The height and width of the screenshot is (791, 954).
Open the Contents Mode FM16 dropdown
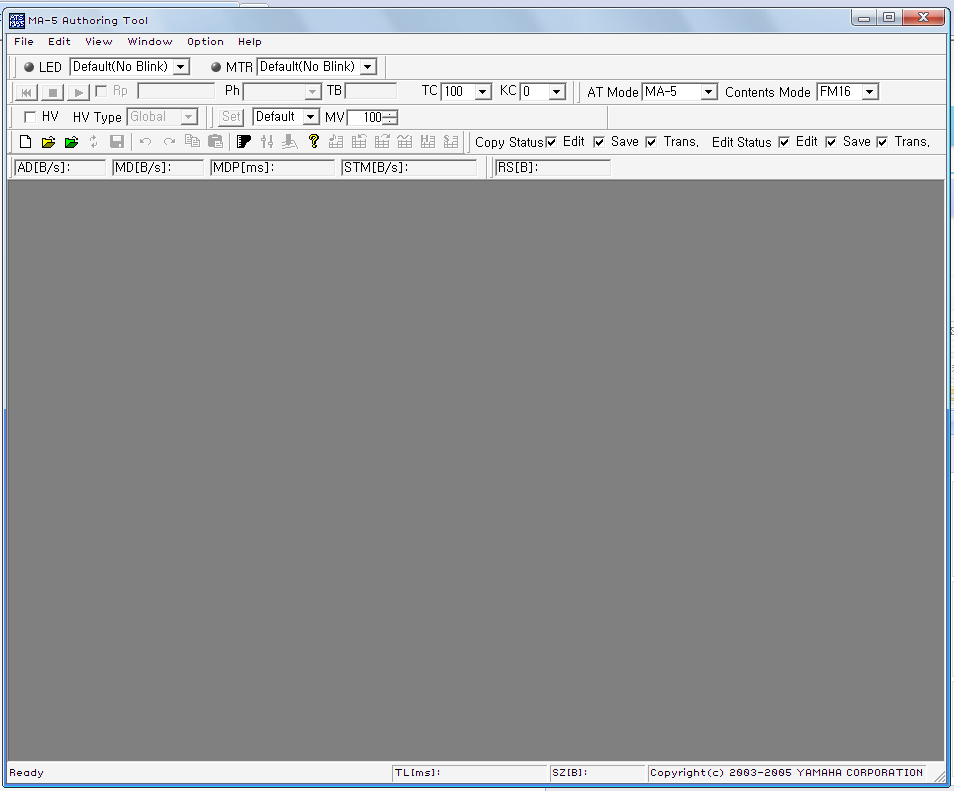click(x=870, y=92)
